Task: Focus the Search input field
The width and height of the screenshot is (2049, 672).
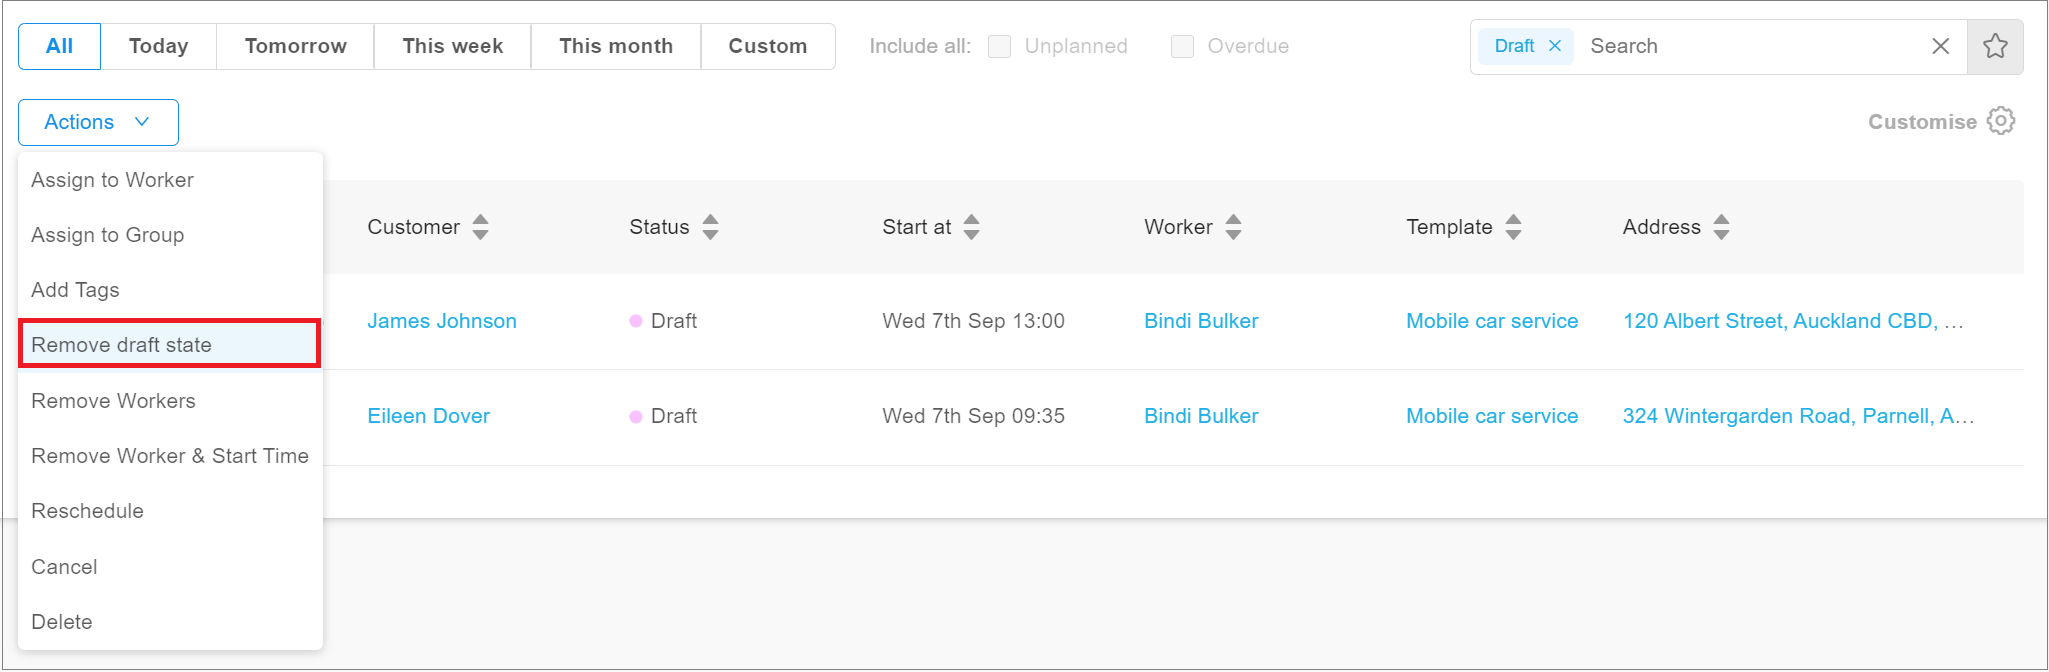Action: tap(1750, 46)
